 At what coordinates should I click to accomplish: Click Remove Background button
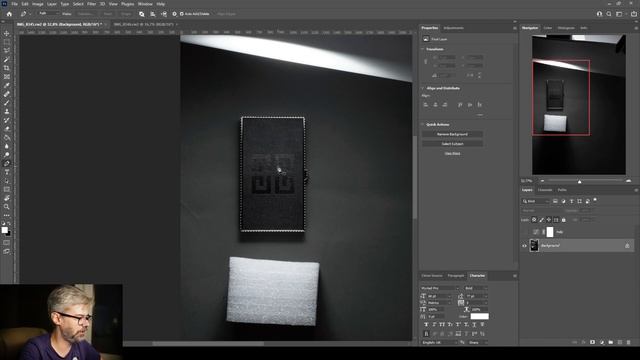(452, 134)
